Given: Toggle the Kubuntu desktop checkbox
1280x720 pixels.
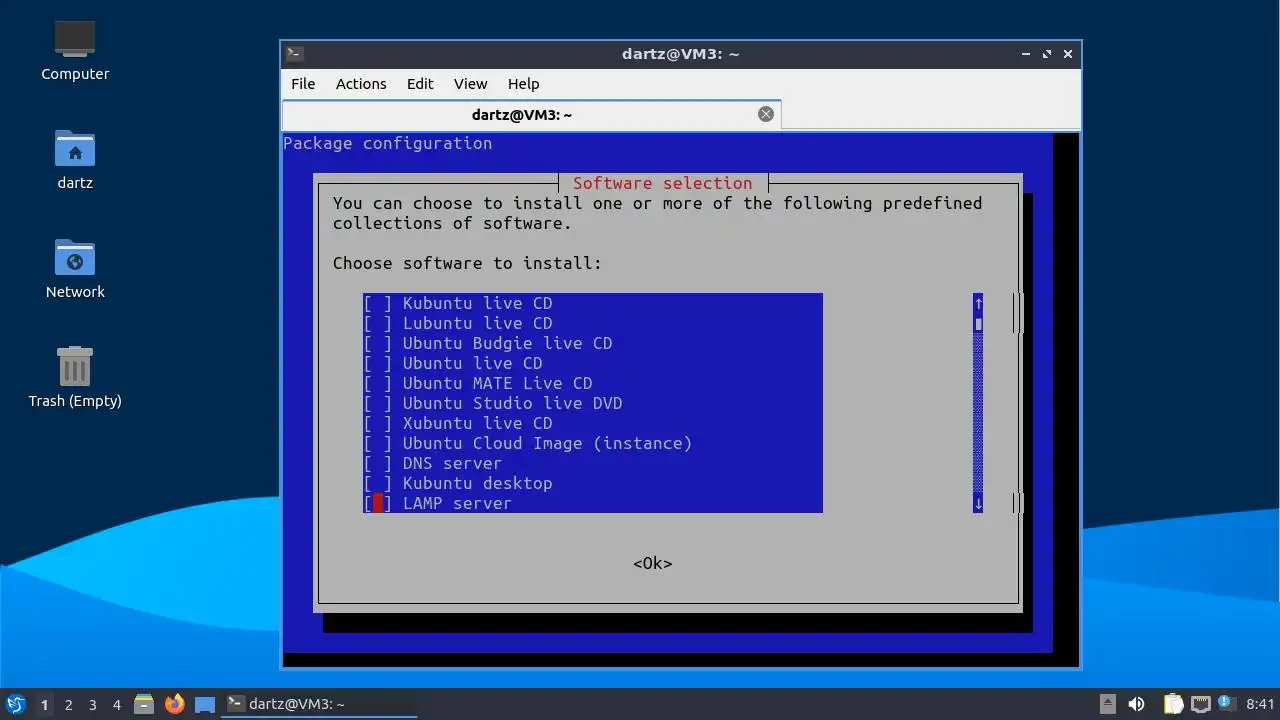Looking at the screenshot, I should (x=378, y=483).
